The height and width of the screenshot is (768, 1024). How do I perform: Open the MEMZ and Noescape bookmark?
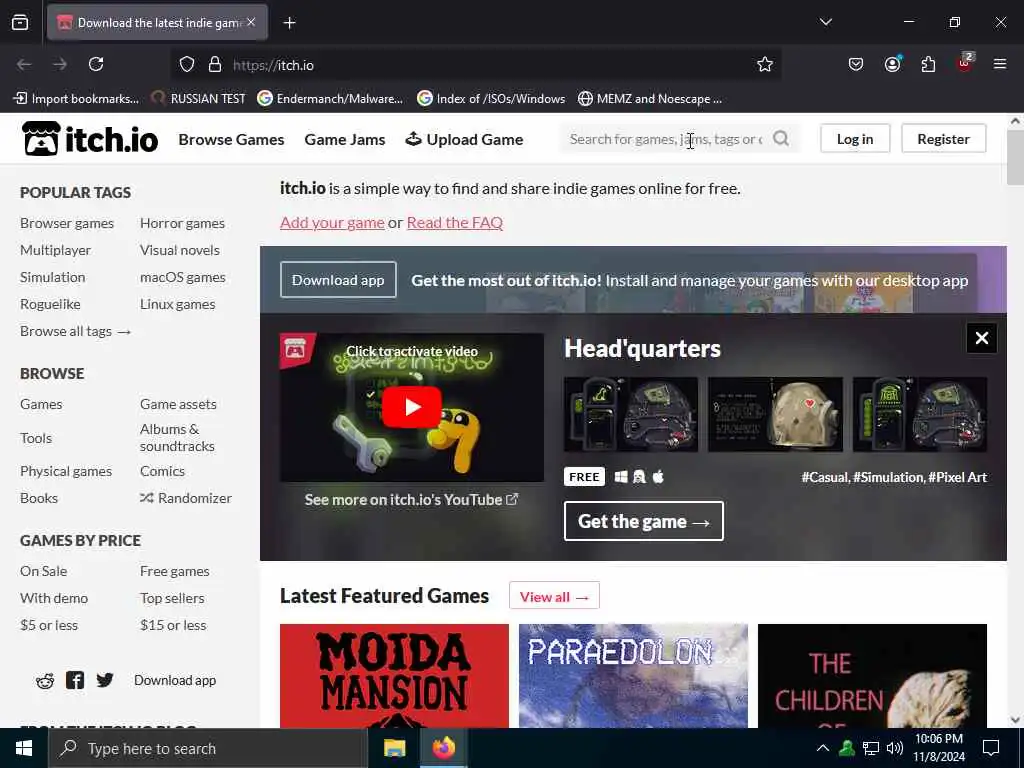click(650, 99)
